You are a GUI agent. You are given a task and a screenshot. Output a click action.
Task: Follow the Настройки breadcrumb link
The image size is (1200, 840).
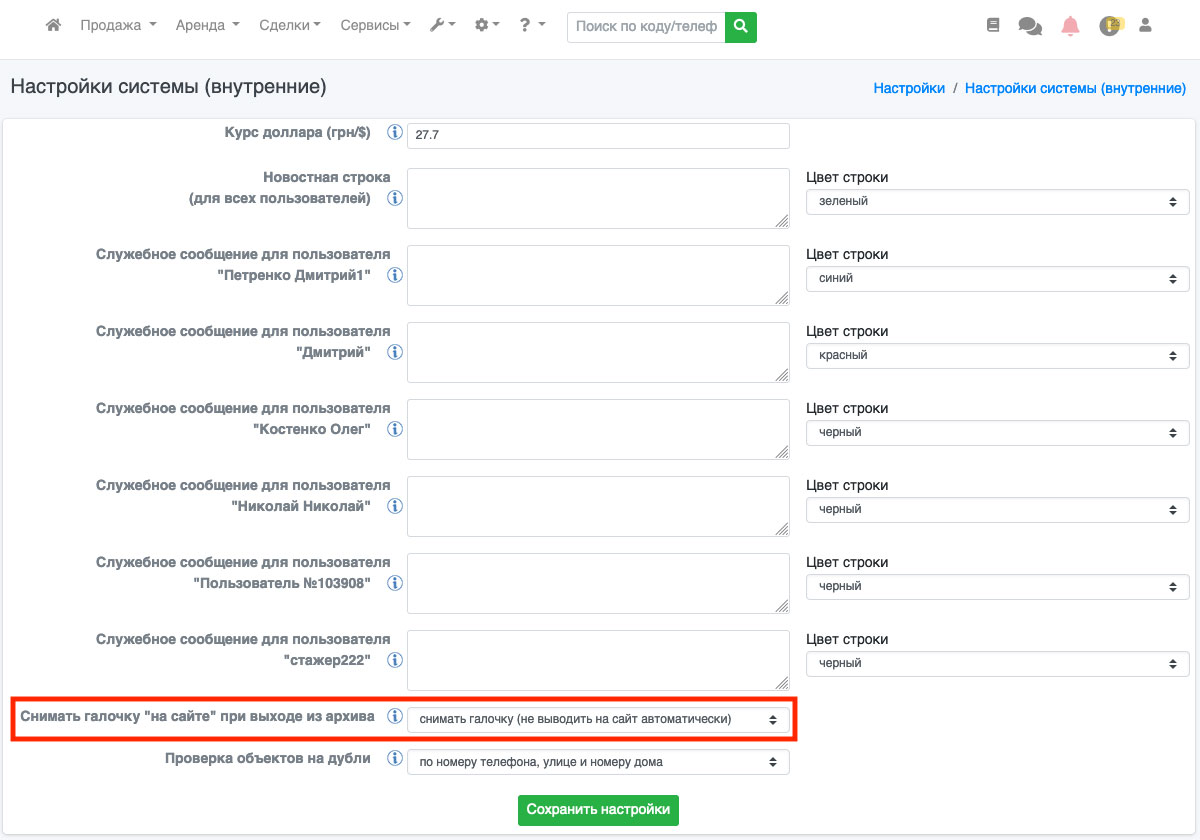click(909, 88)
